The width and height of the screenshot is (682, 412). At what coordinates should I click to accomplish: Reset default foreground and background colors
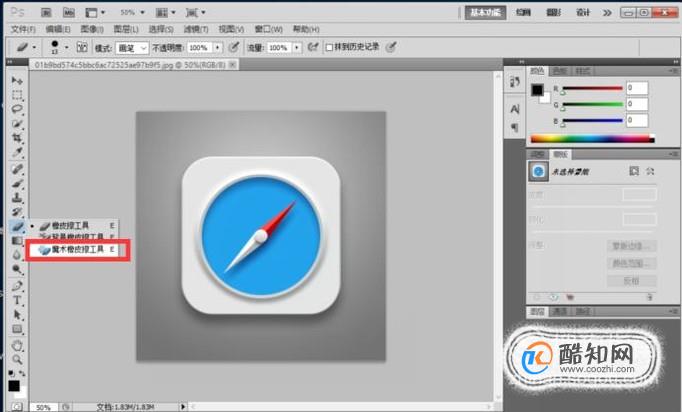11,373
